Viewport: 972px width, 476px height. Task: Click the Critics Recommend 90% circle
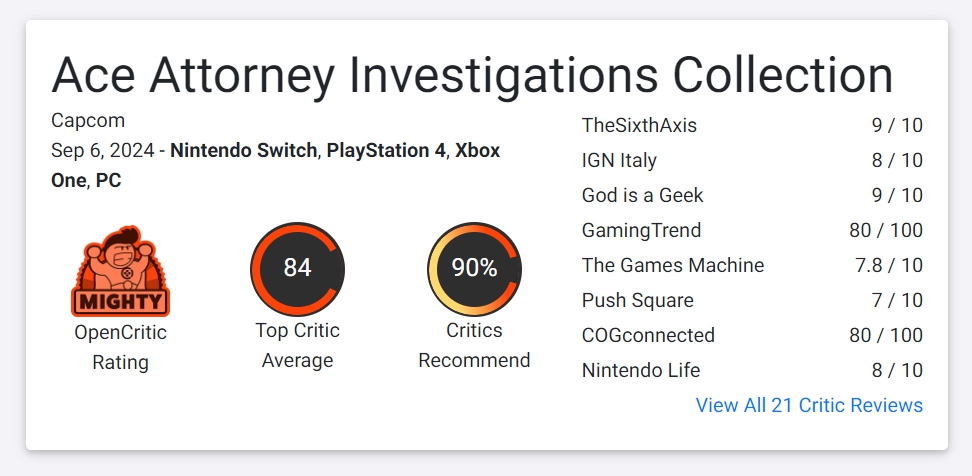point(474,268)
